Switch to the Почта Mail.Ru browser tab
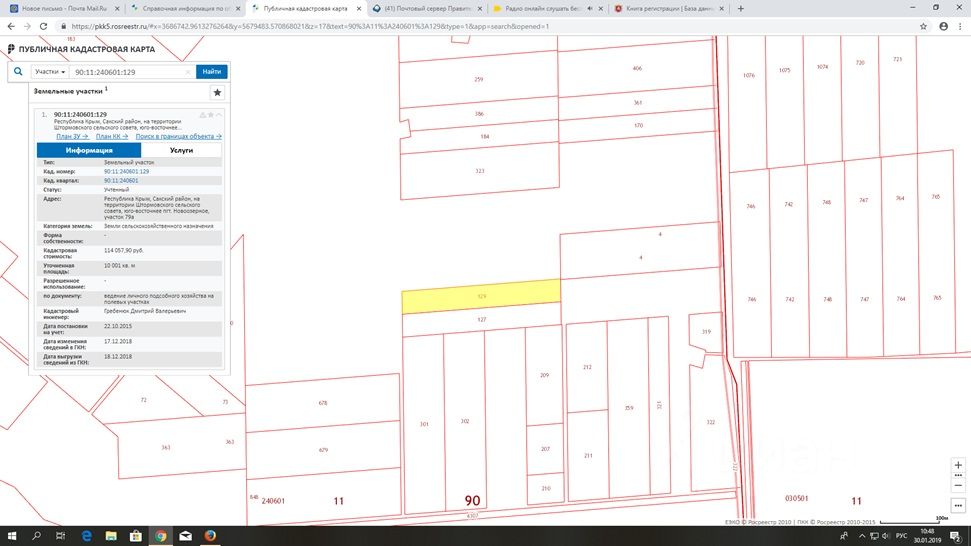 pos(64,9)
